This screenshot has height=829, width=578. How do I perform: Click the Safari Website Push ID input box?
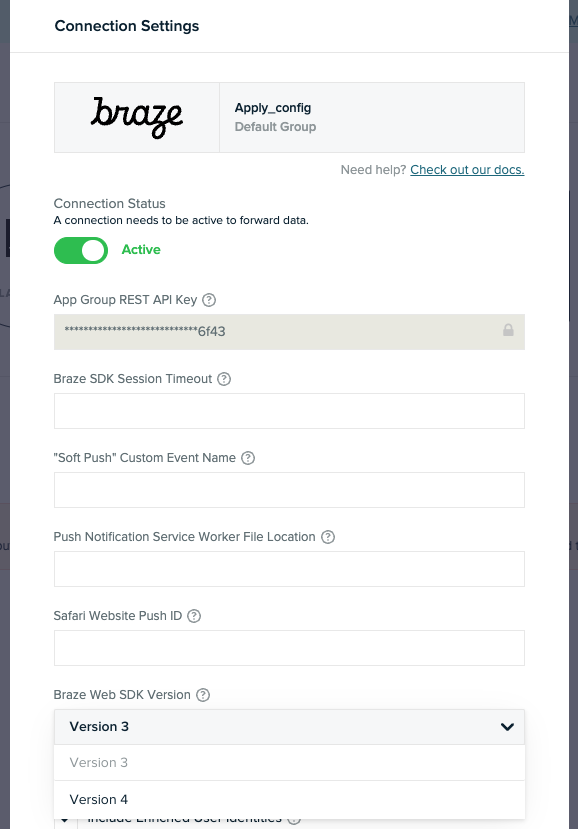coord(289,647)
